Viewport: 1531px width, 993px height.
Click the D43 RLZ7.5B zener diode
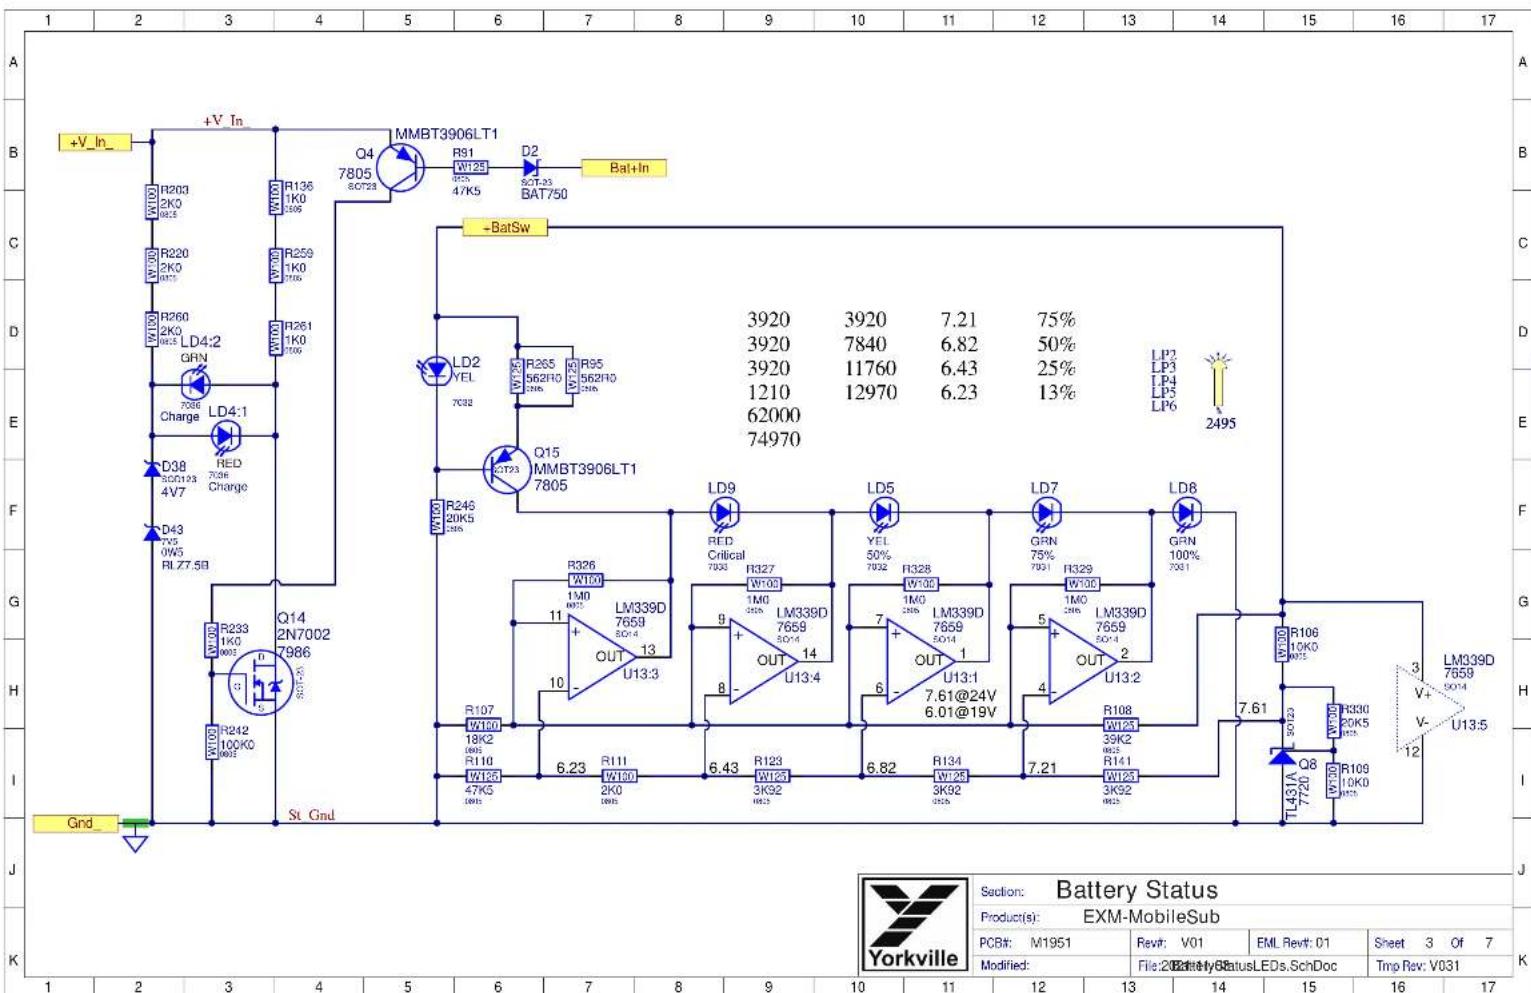[152, 533]
